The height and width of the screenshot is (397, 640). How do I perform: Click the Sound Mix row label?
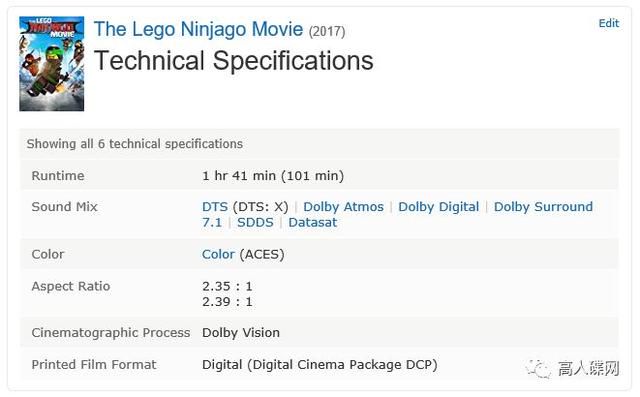pyautogui.click(x=64, y=206)
